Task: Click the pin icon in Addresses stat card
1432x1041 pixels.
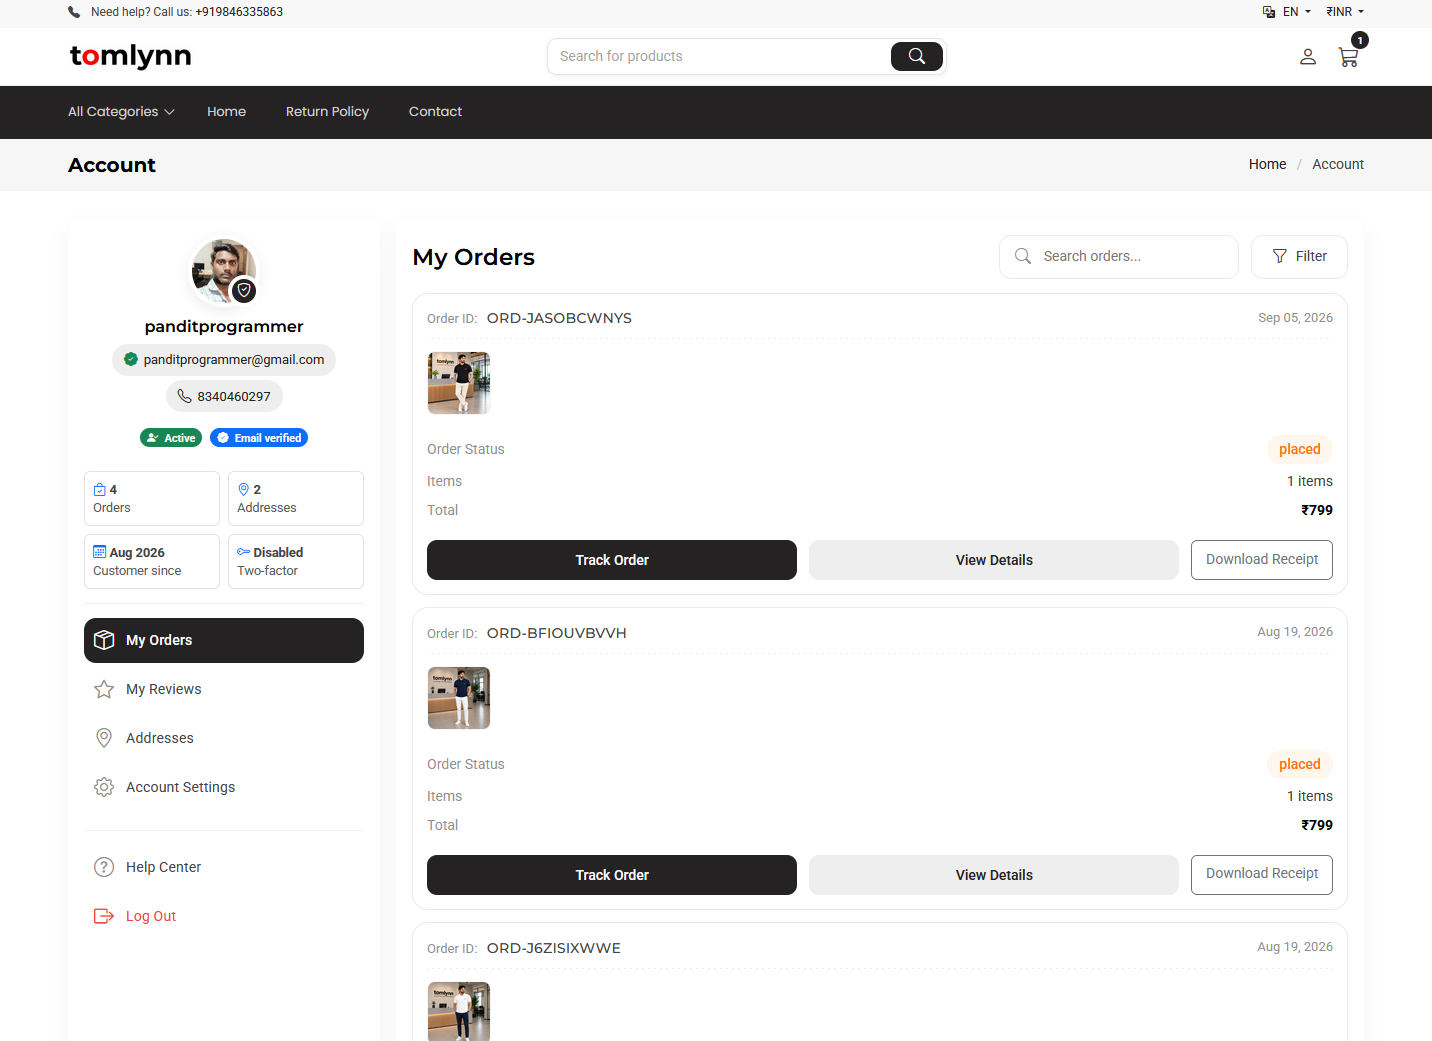Action: 243,489
